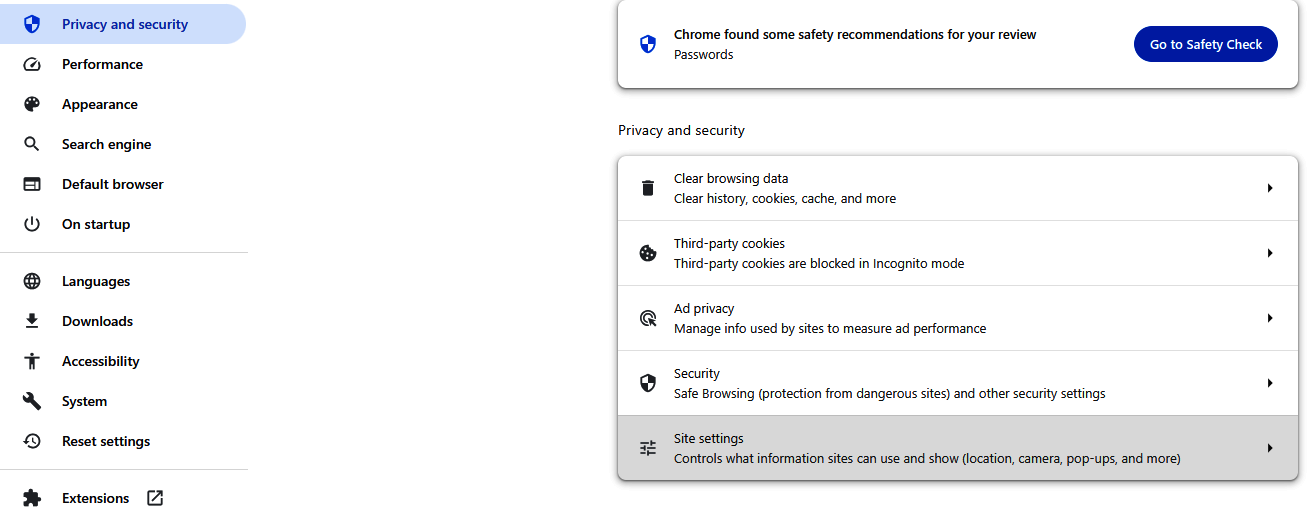Screen dimensions: 1307x517
Task: Click the Extensions puzzle piece icon
Action: 32,498
